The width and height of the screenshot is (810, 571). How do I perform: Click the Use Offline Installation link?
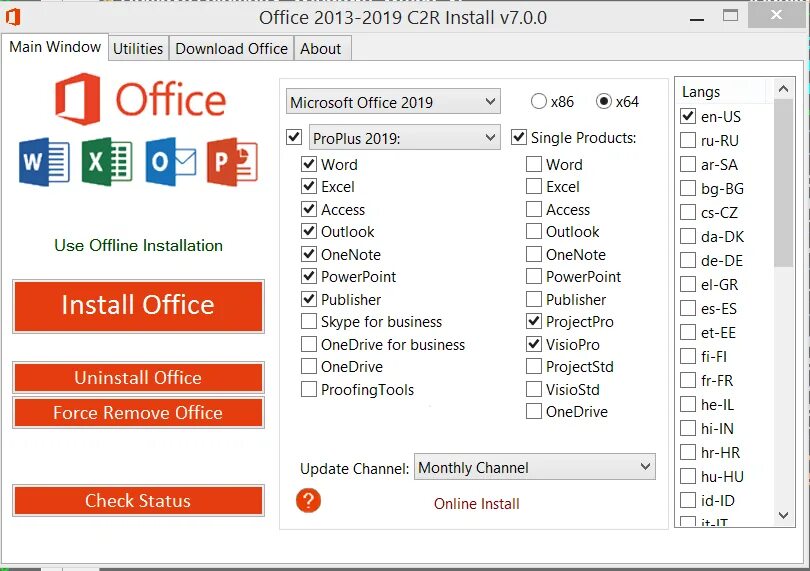click(x=138, y=245)
